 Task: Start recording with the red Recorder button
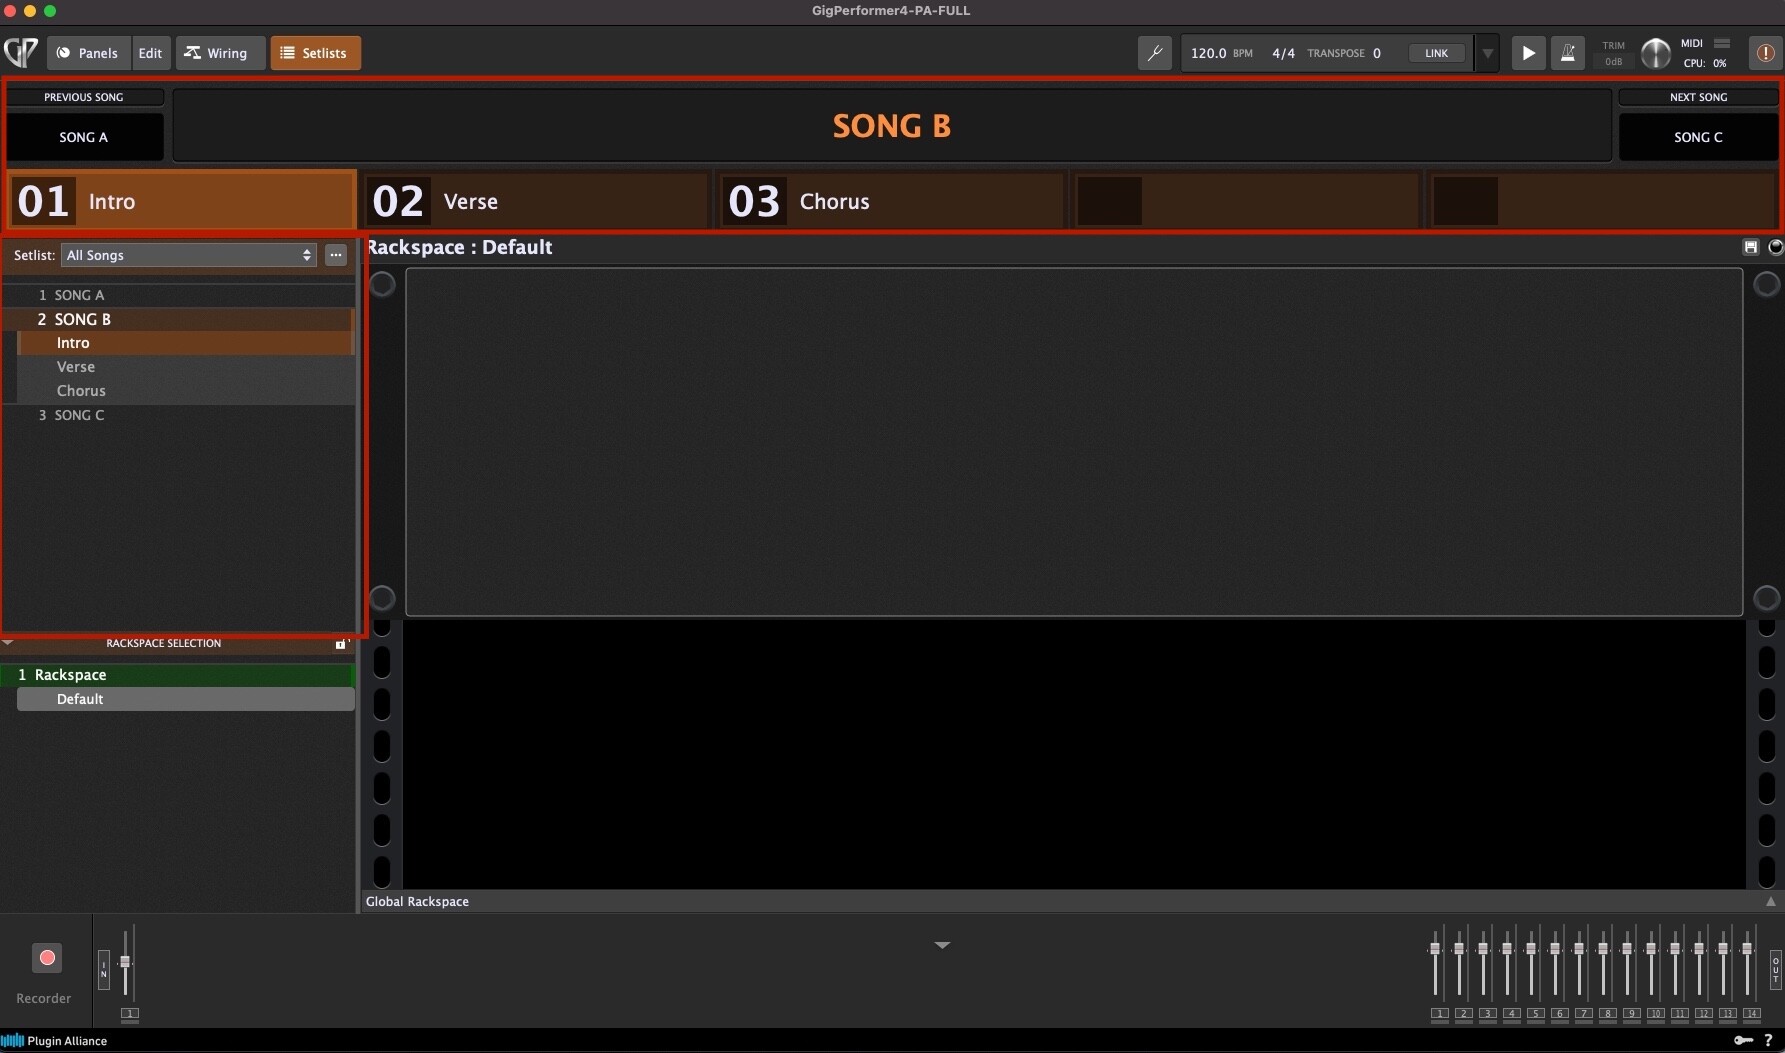click(x=46, y=958)
